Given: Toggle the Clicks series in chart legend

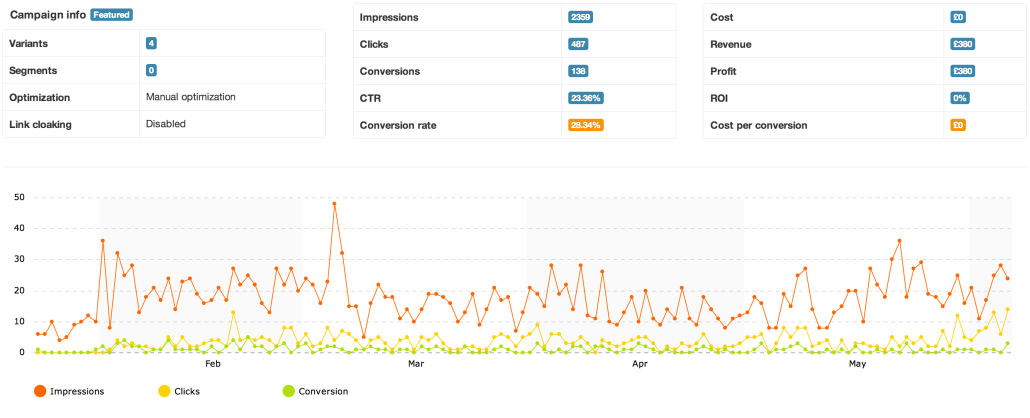Looking at the screenshot, I should pyautogui.click(x=165, y=391).
